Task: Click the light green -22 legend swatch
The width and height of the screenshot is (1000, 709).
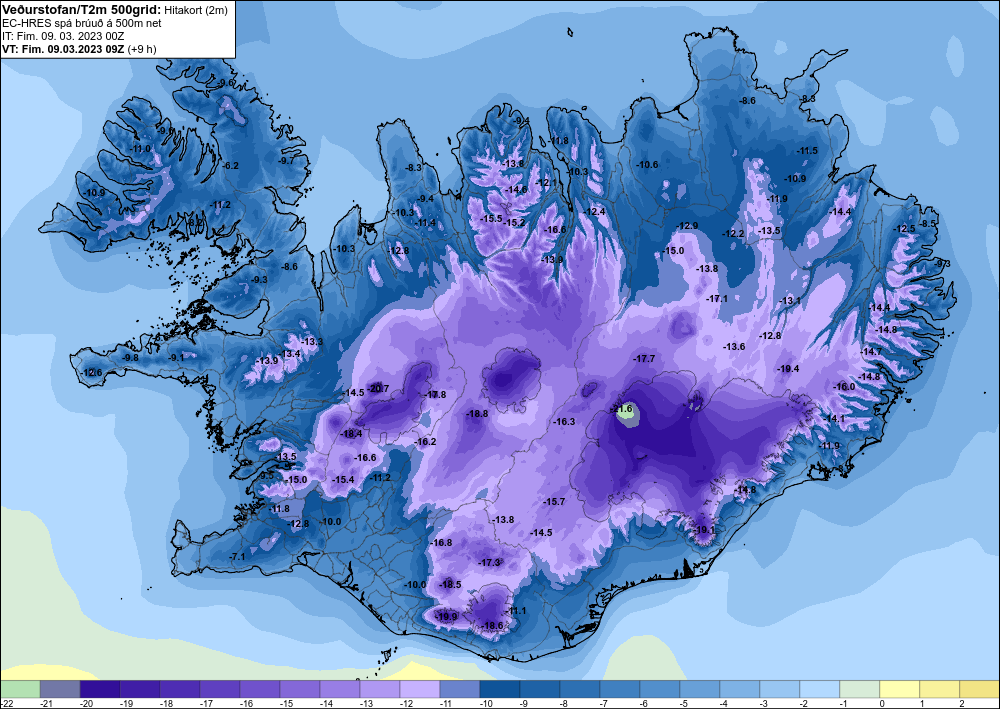Action: pyautogui.click(x=20, y=689)
